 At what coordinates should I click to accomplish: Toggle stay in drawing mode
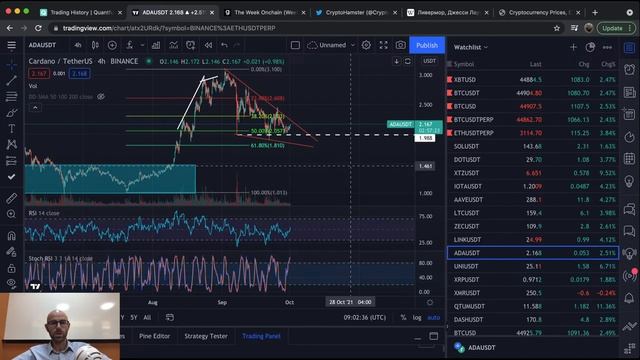coord(11,252)
